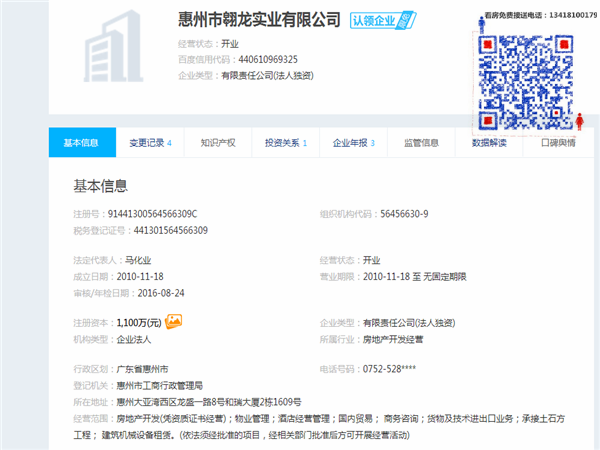Viewport: 600px width, 450px height.
Task: Click the credit code 440610969325
Action: [268, 60]
